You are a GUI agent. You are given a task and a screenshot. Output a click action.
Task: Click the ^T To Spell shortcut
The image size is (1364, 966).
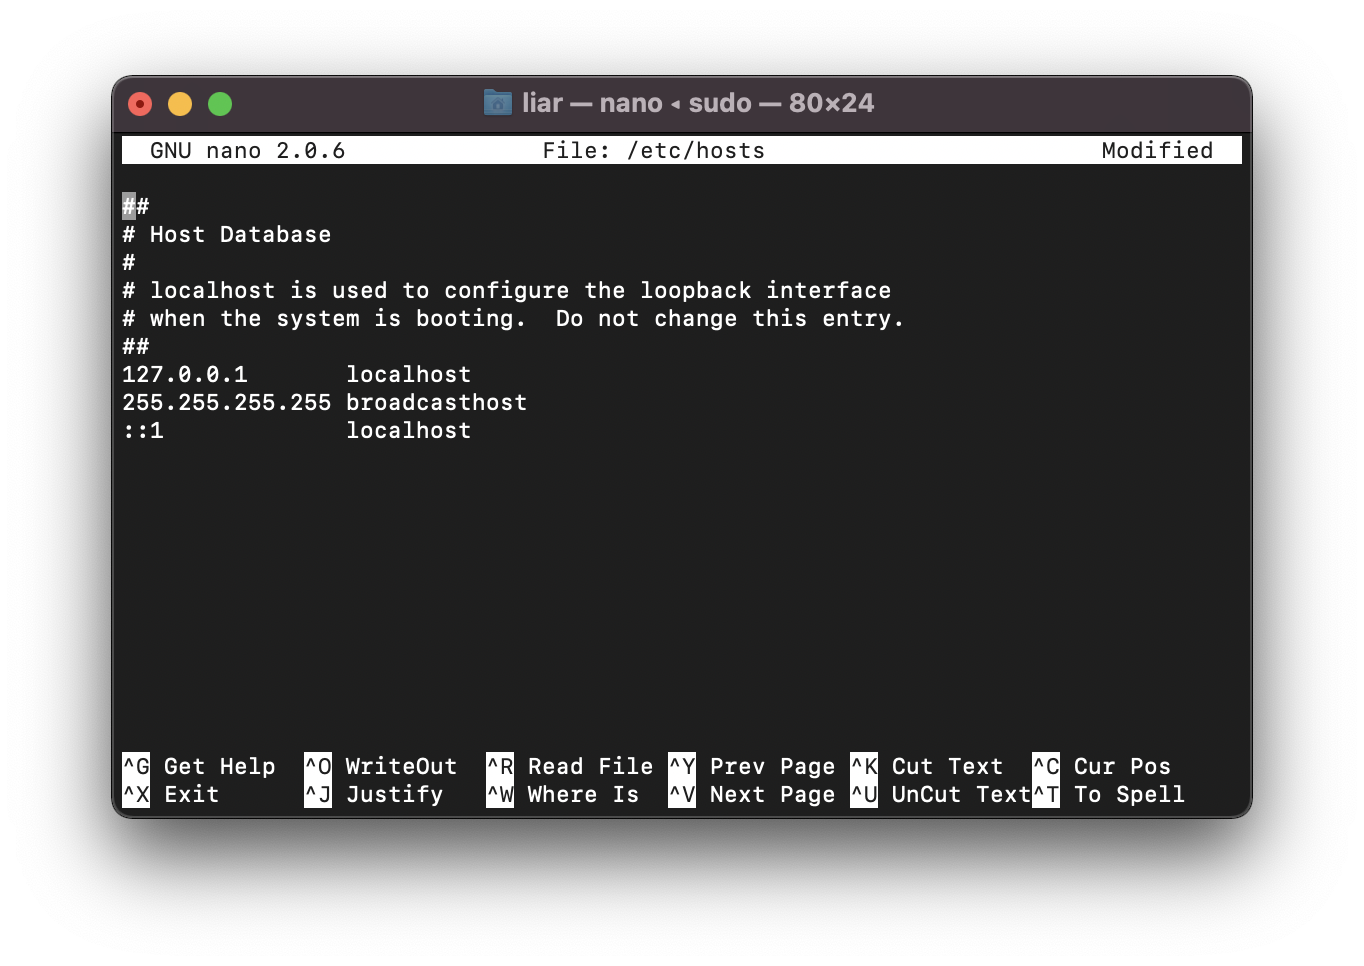pyautogui.click(x=1109, y=794)
